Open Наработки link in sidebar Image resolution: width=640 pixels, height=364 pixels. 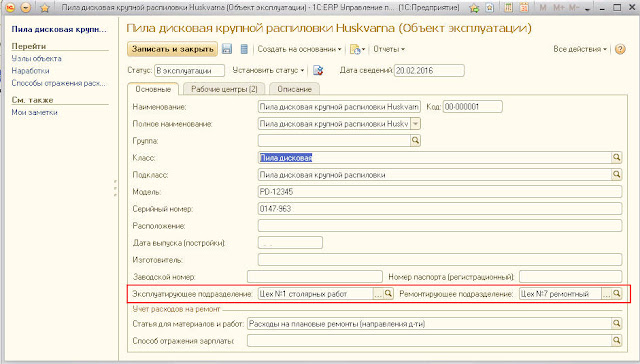point(30,71)
